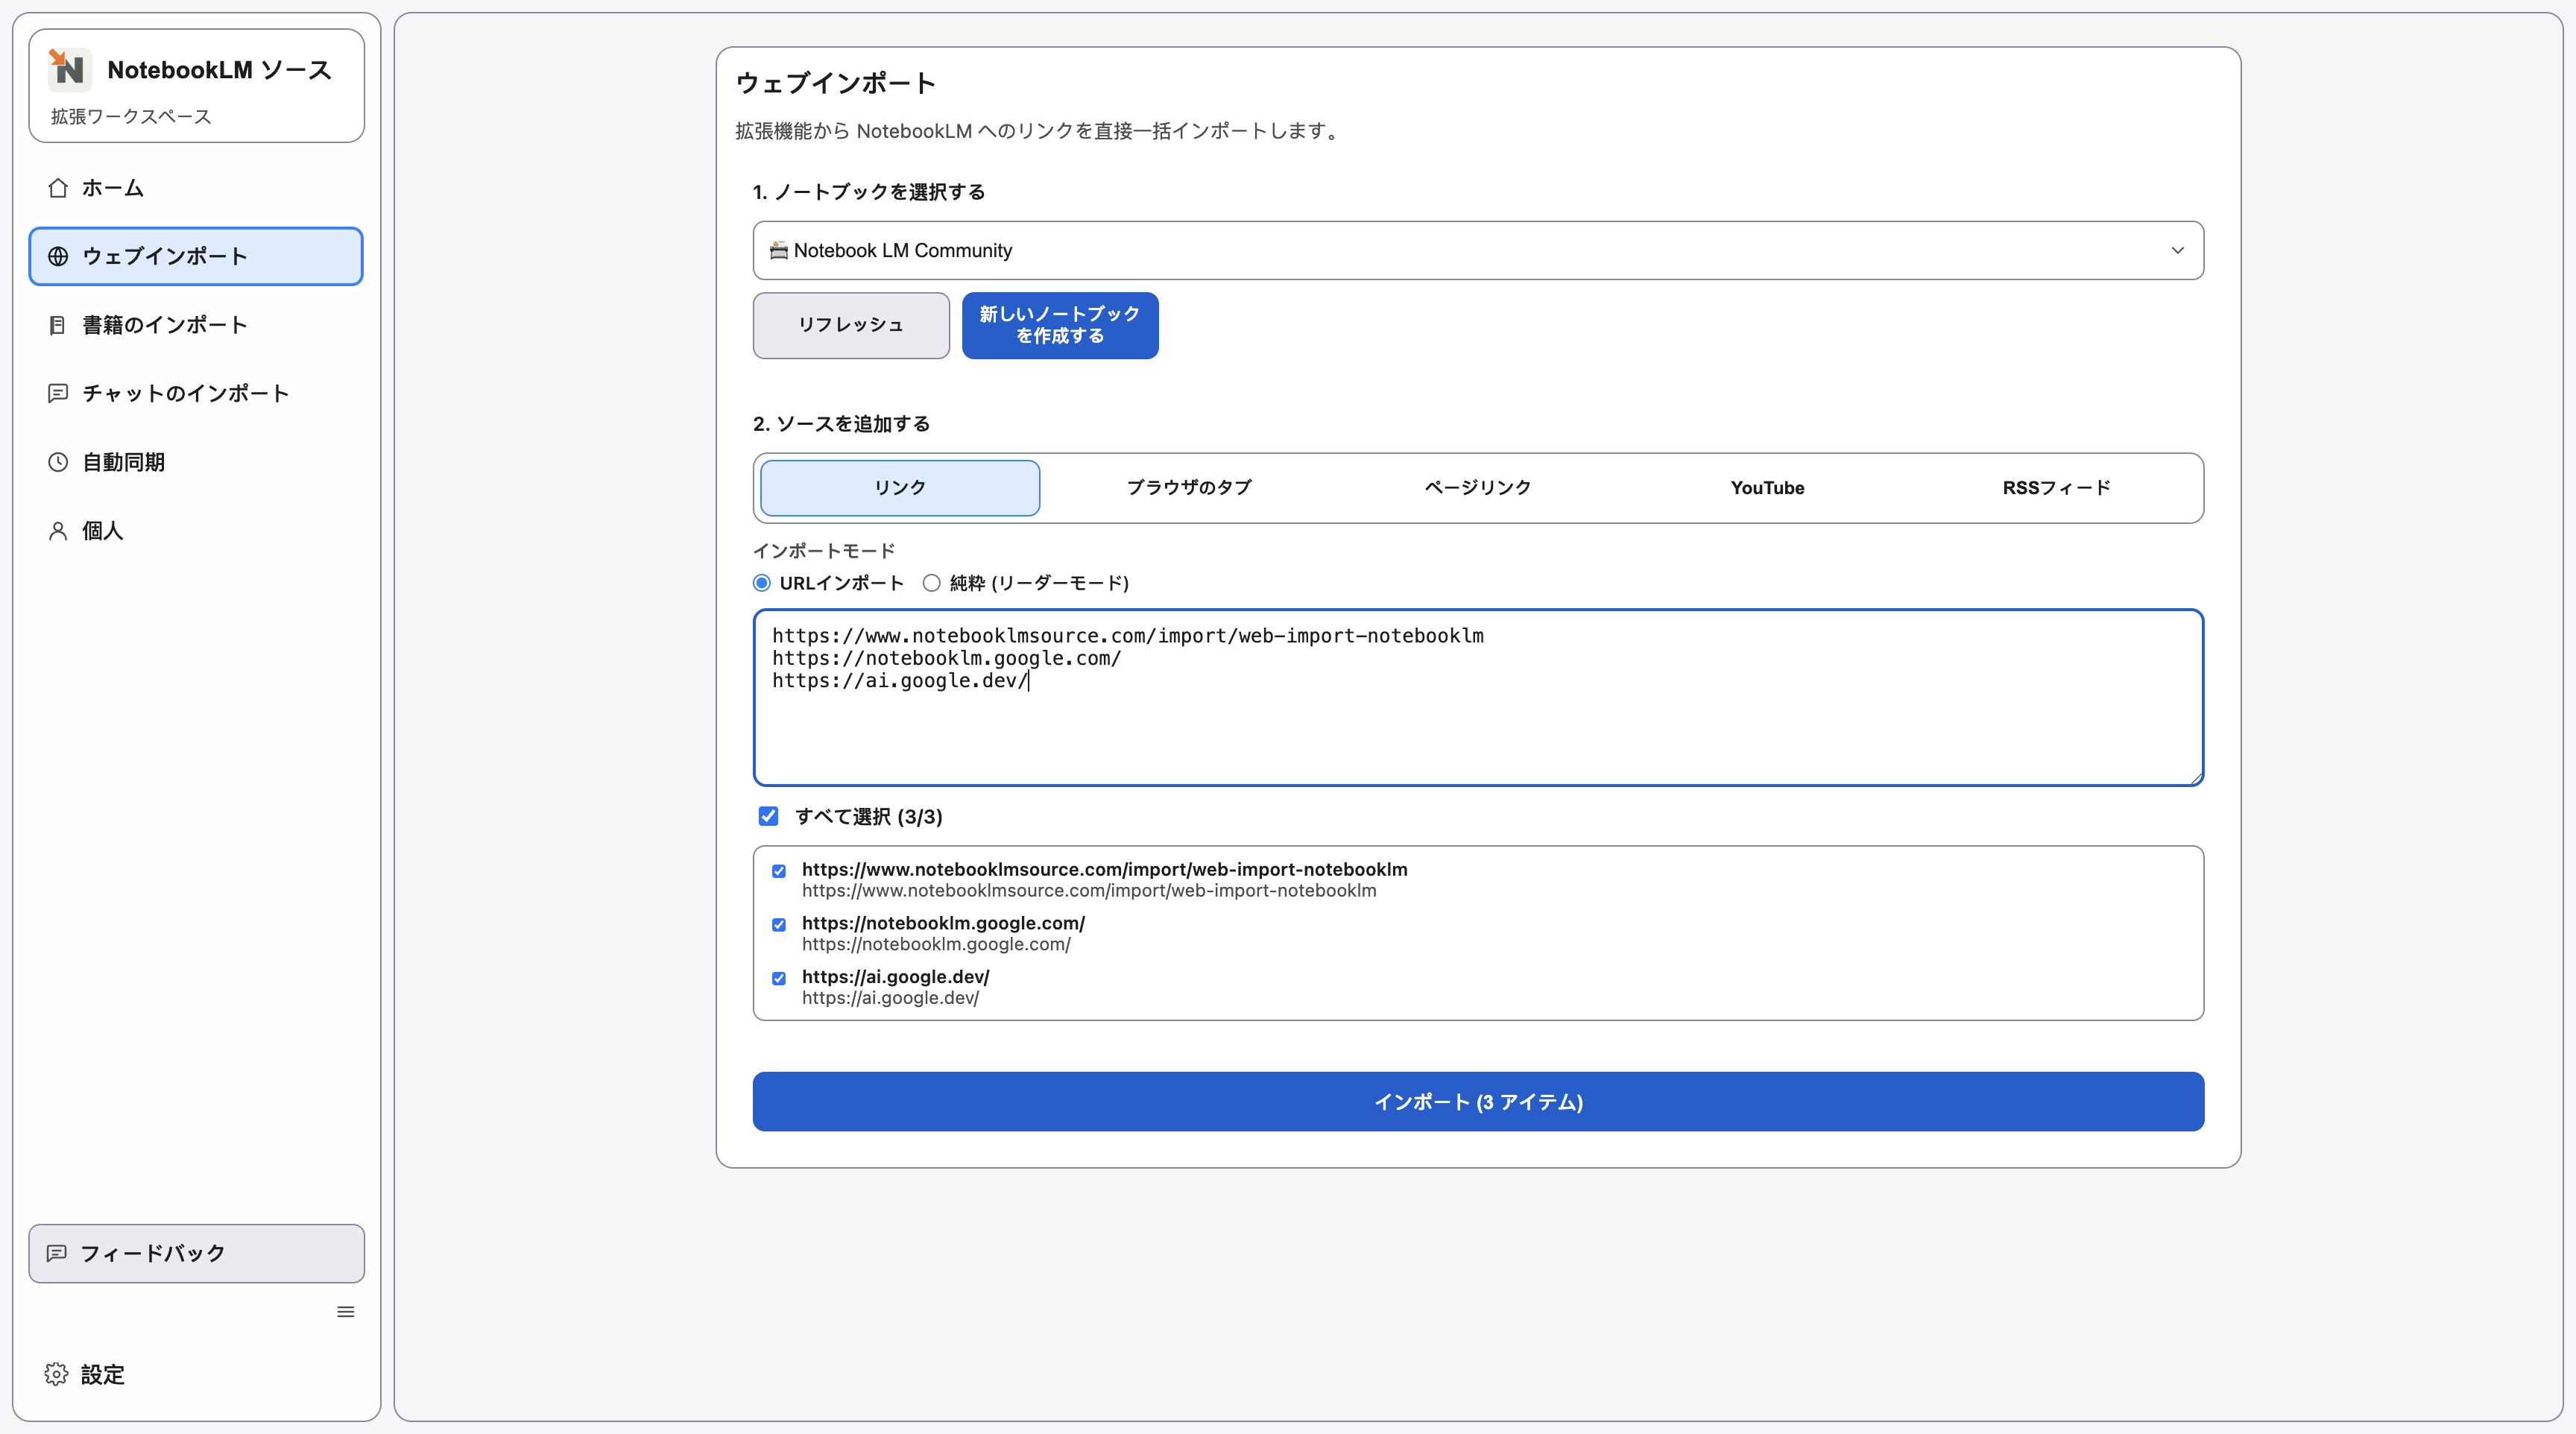Open the フィードバック feedback panel
Viewport: 2576px width, 1434px height.
pyautogui.click(x=195, y=1253)
